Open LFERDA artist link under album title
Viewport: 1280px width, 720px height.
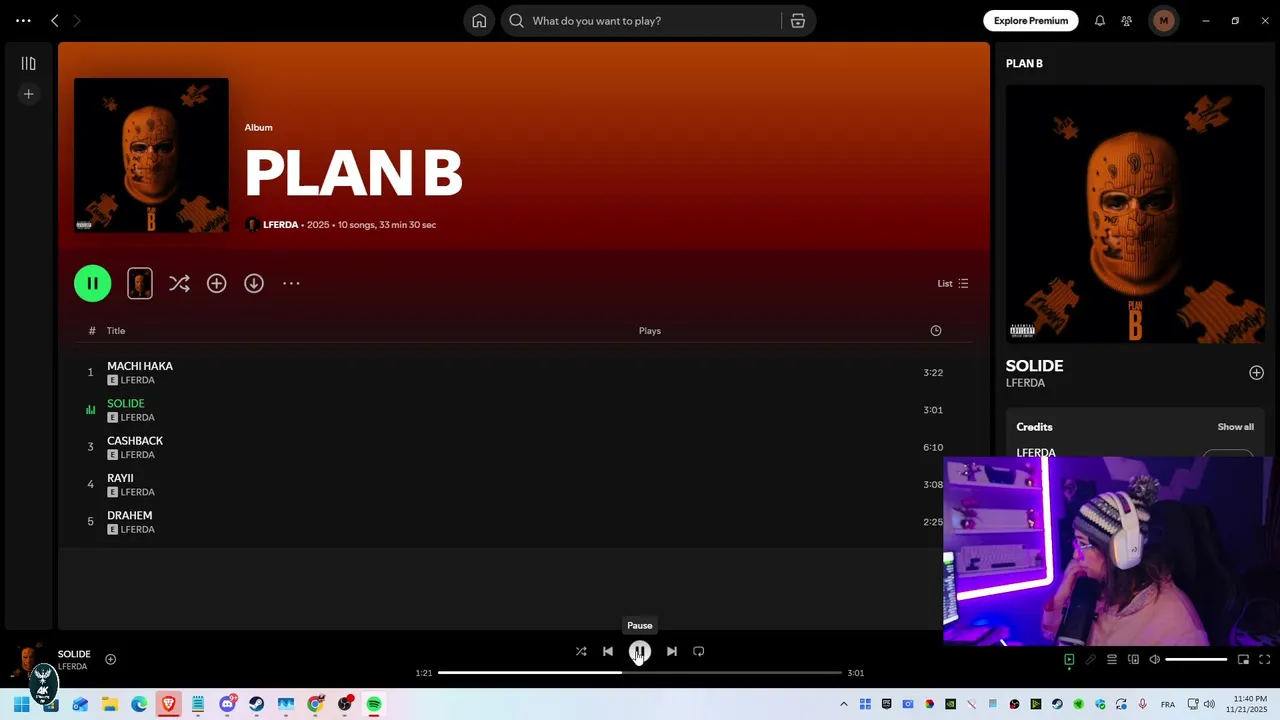(x=280, y=225)
